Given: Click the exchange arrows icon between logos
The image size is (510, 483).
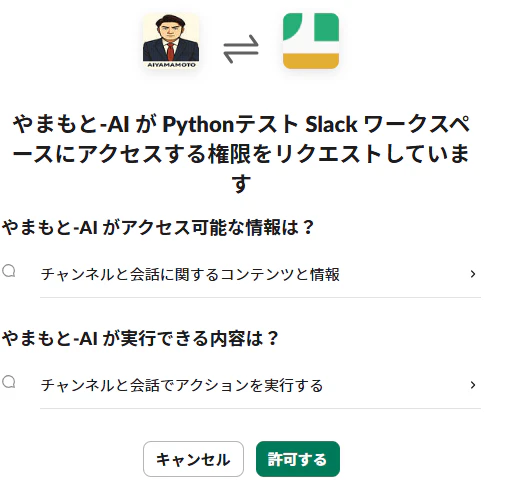Looking at the screenshot, I should (241, 49).
